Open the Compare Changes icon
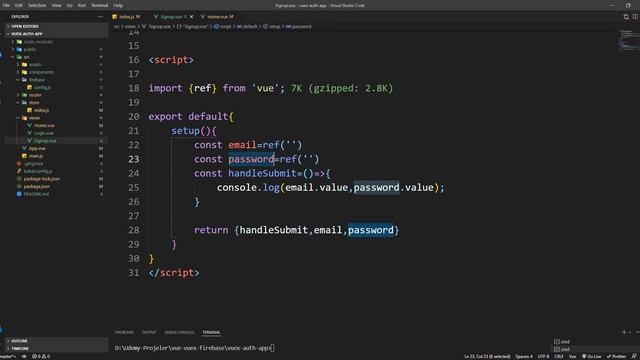 coord(626,17)
